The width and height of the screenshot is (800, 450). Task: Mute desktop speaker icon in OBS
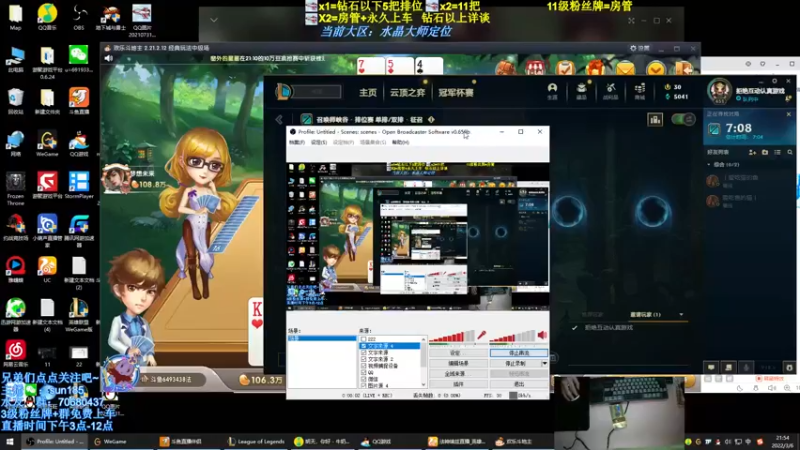[x=542, y=335]
